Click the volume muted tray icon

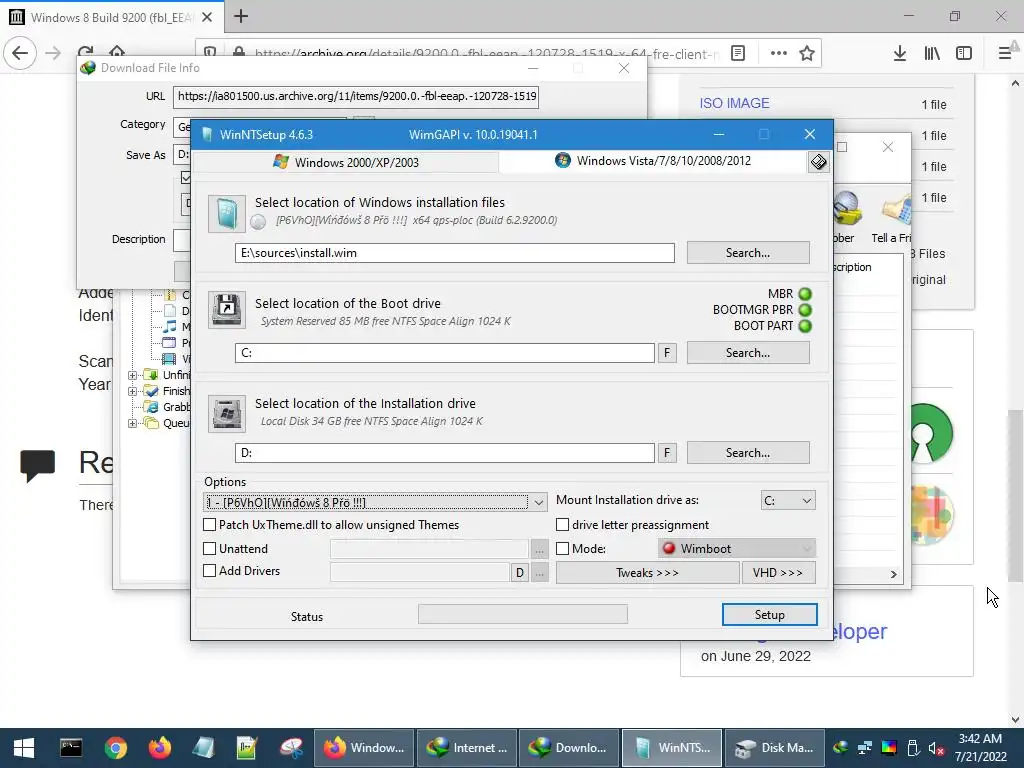point(935,748)
